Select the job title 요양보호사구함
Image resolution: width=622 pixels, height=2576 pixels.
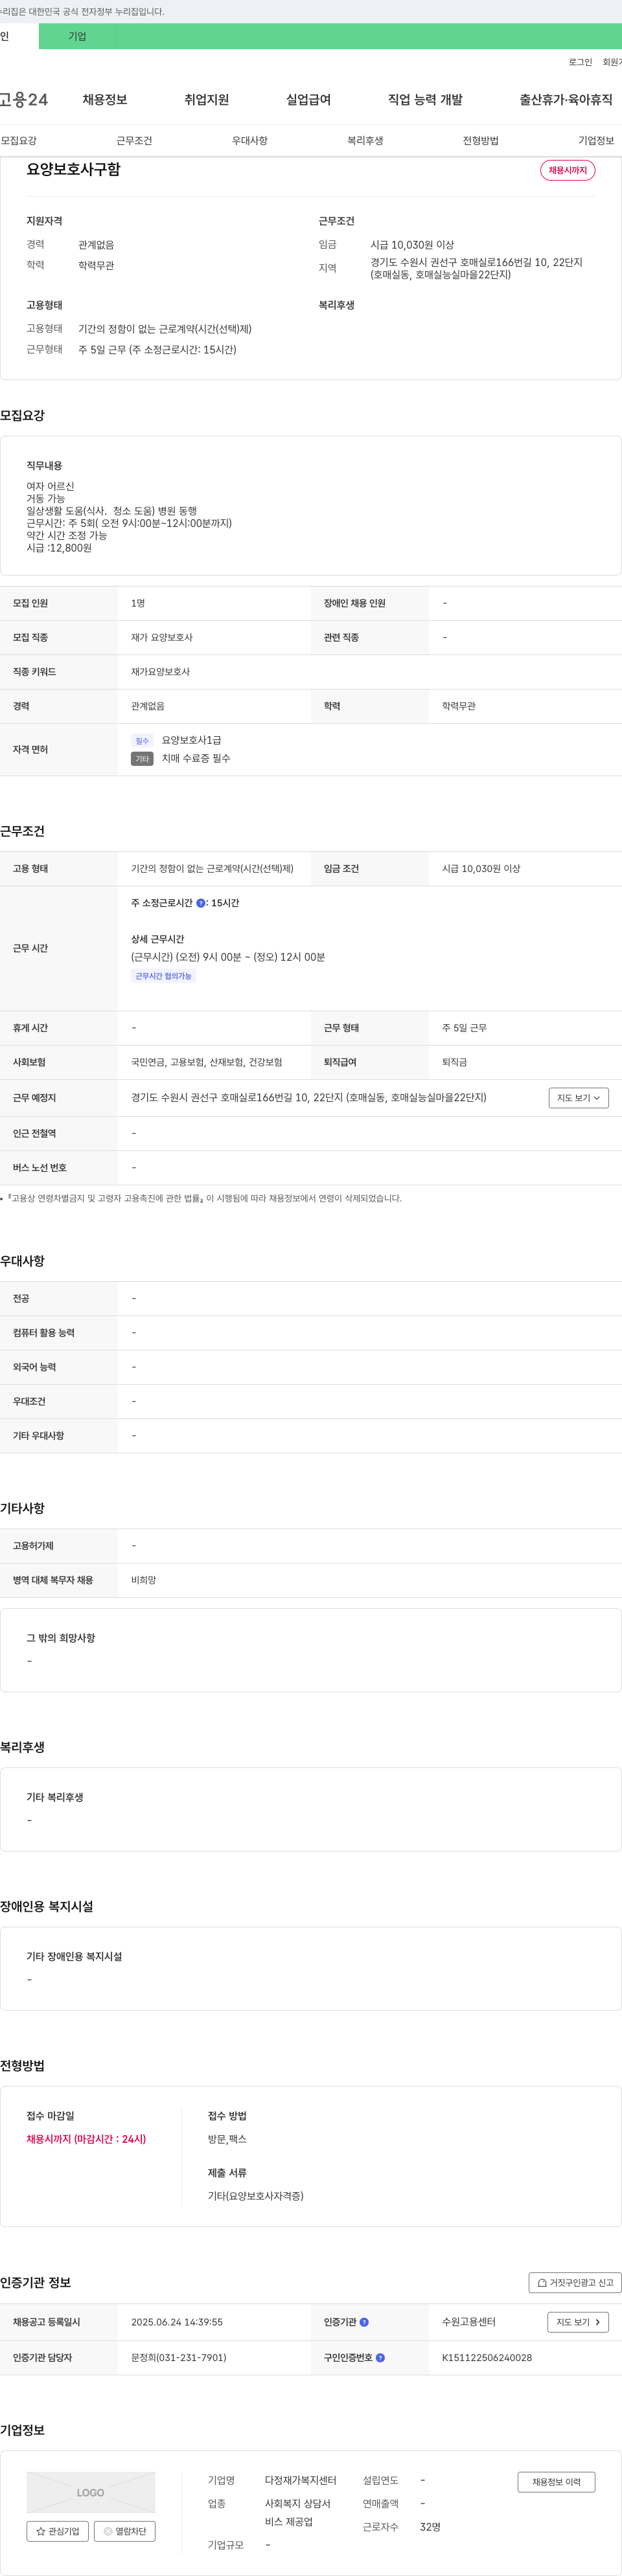pyautogui.click(x=73, y=169)
